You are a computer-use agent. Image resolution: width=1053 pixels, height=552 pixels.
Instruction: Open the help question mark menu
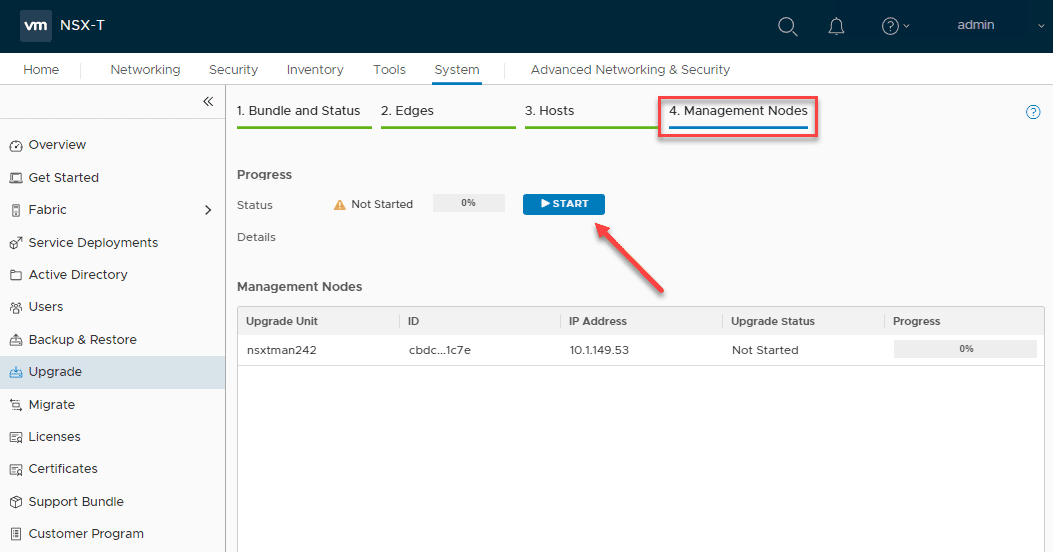click(895, 26)
